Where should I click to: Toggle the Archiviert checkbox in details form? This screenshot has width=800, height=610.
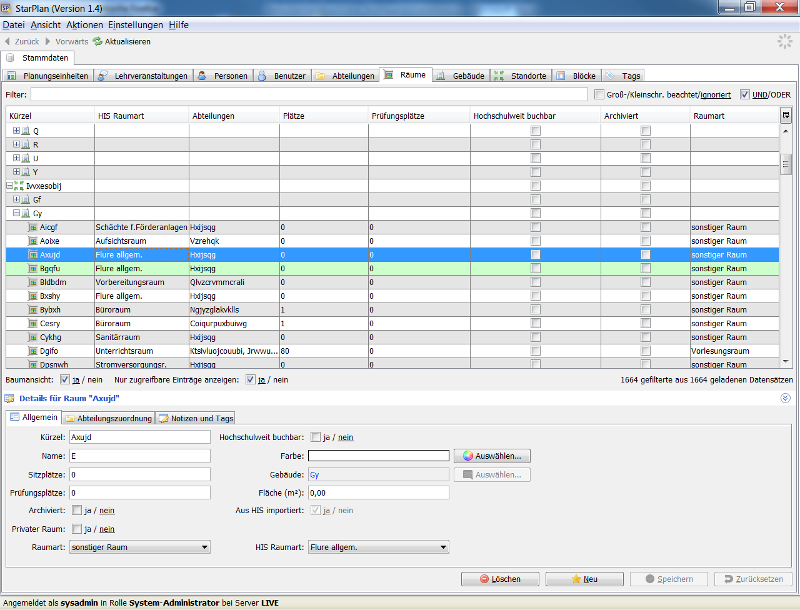[77, 510]
